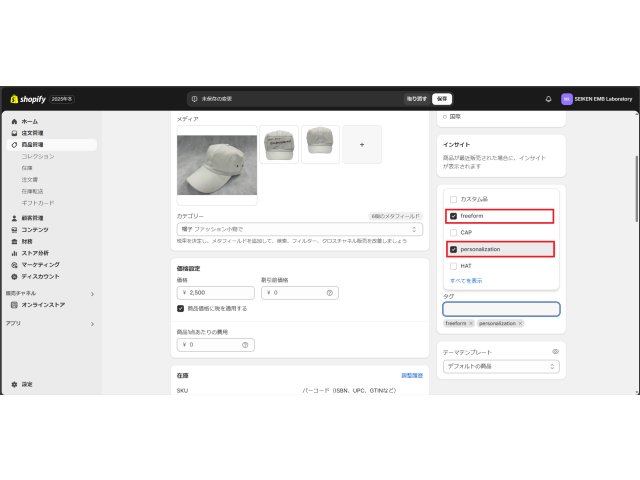Click the 価格 input showing 2,500
This screenshot has height=480, width=640.
(x=216, y=293)
